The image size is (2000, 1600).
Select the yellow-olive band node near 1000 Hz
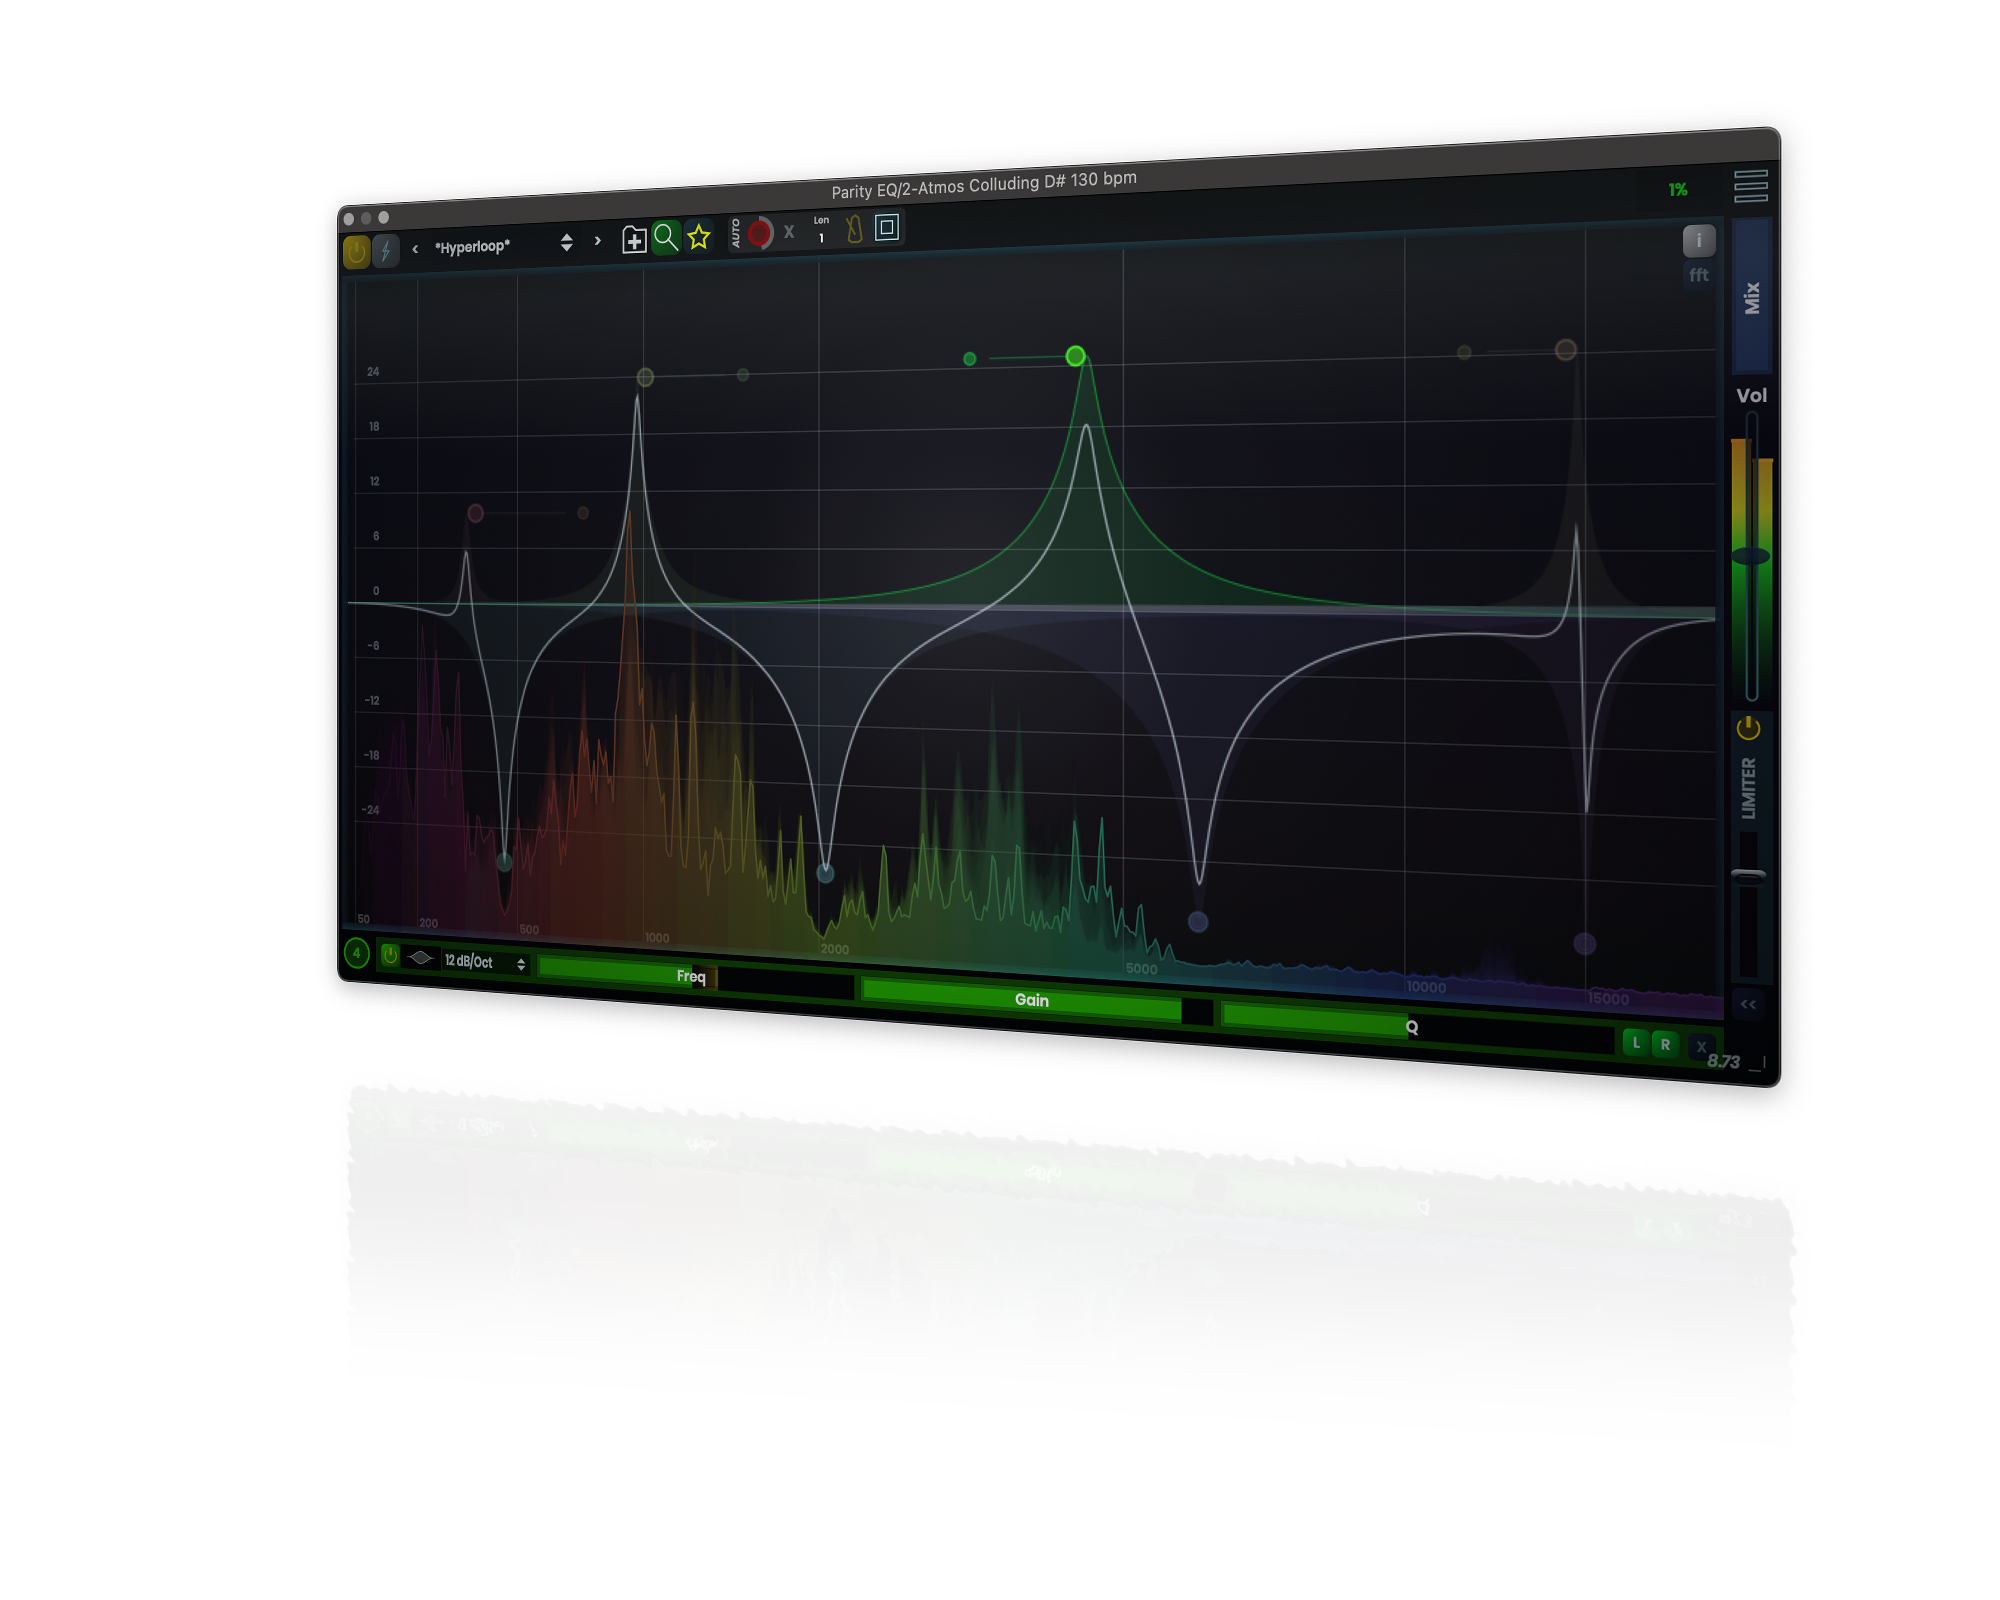[x=645, y=377]
